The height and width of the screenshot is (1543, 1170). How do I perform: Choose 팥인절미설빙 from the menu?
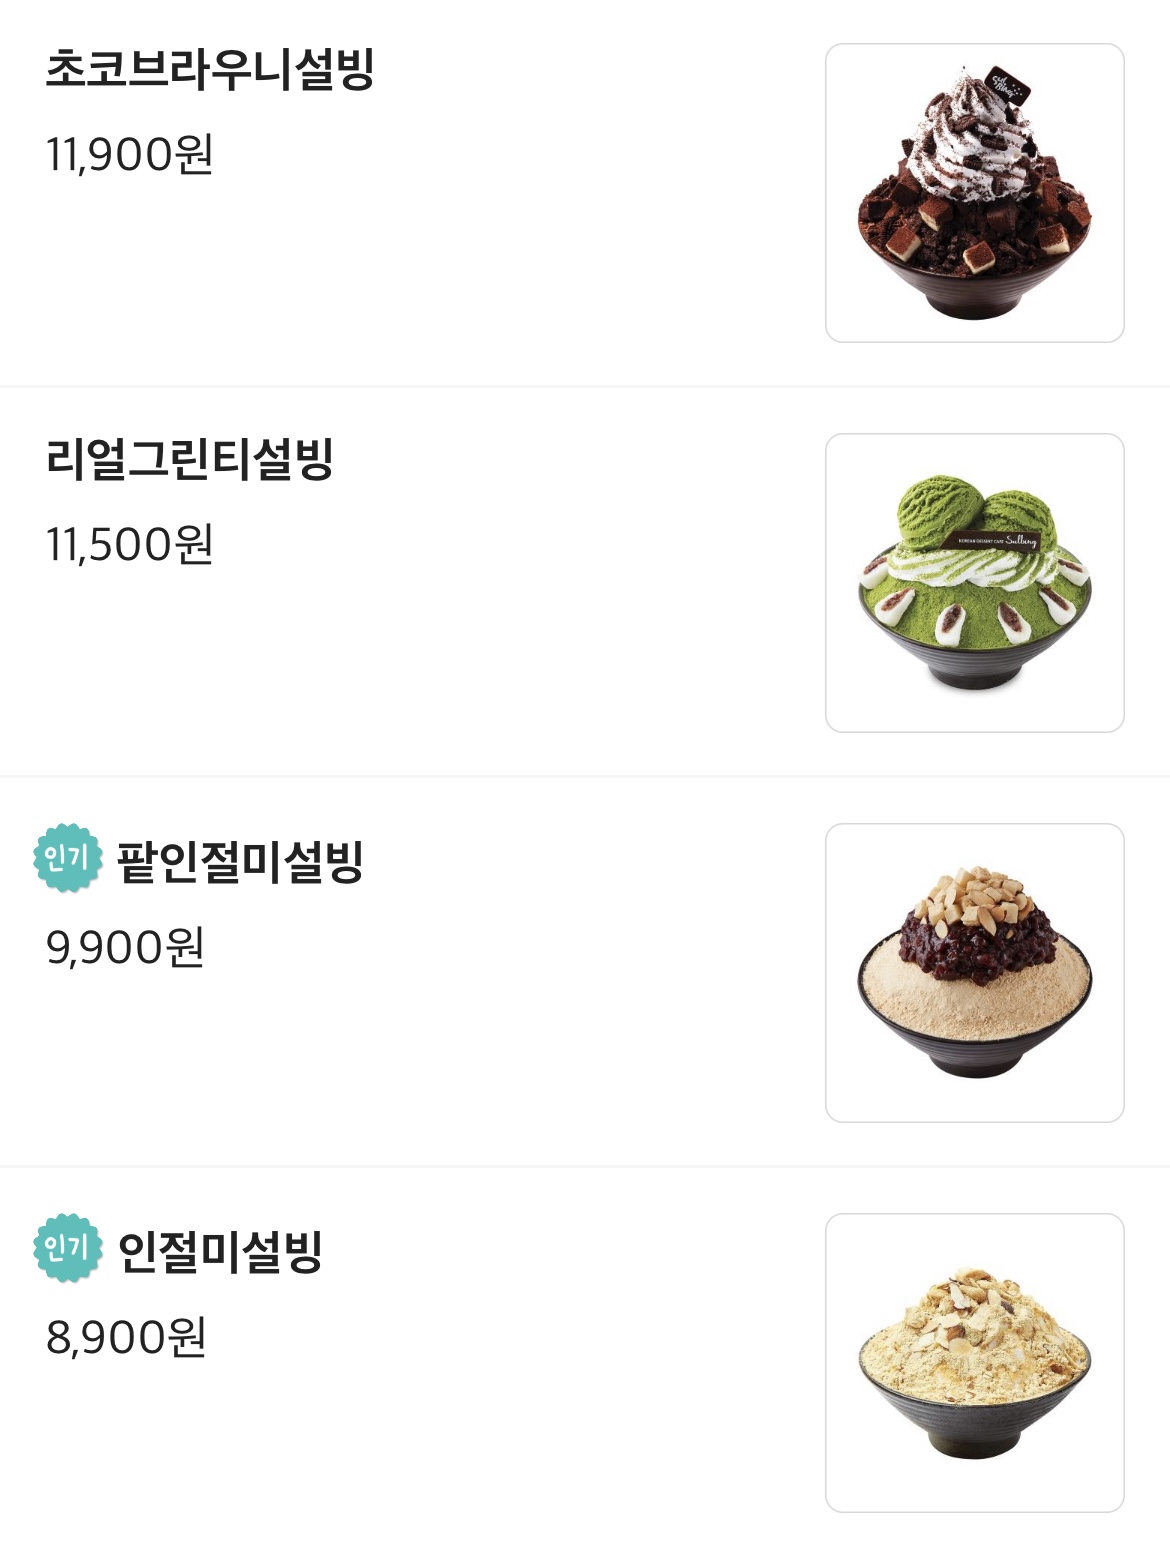coord(240,862)
